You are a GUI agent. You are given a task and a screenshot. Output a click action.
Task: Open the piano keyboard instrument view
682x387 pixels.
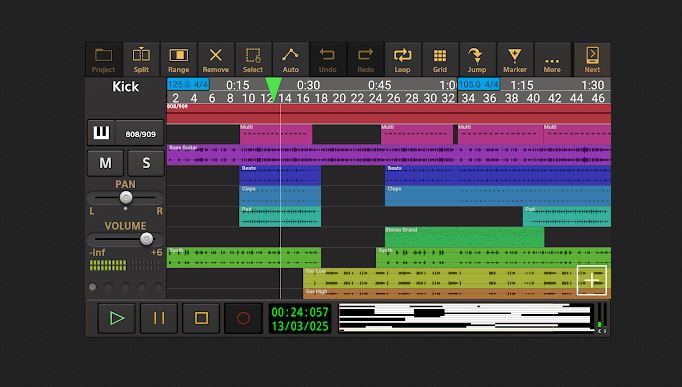pos(101,133)
